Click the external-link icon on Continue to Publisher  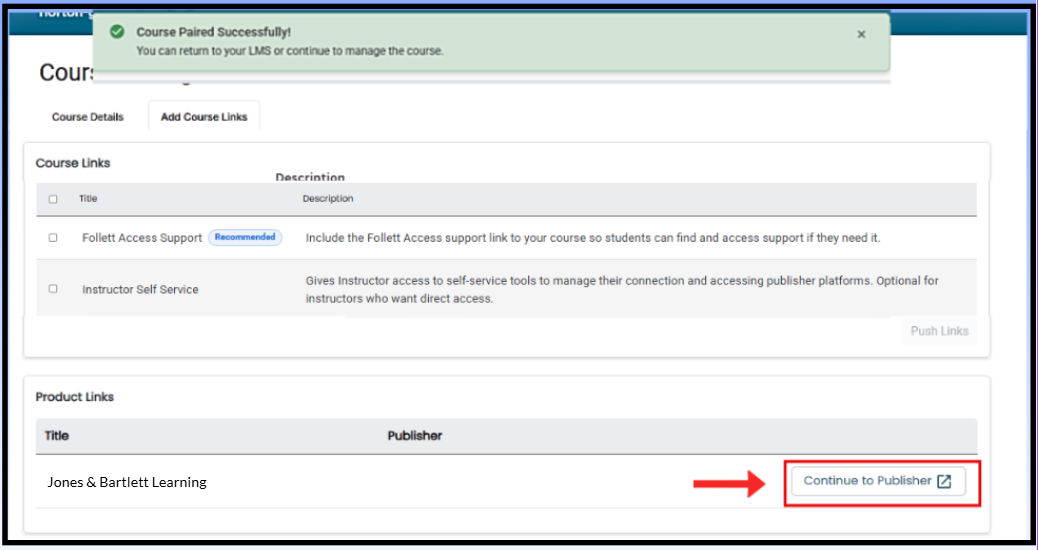click(x=944, y=481)
